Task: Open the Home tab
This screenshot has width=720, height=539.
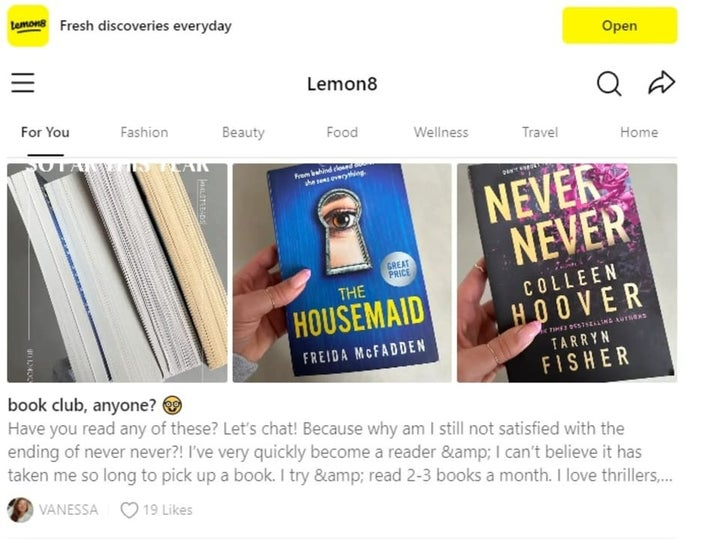Action: point(639,132)
